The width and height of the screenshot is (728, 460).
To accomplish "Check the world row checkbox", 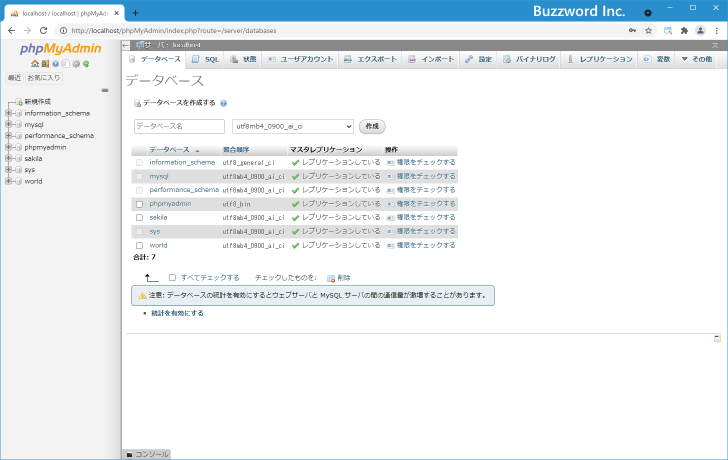I will coord(139,246).
